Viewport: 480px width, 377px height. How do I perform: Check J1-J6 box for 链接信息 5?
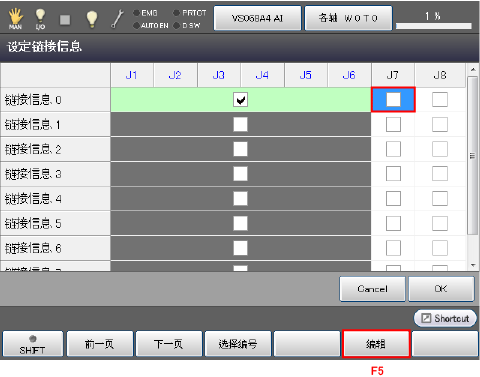click(240, 223)
